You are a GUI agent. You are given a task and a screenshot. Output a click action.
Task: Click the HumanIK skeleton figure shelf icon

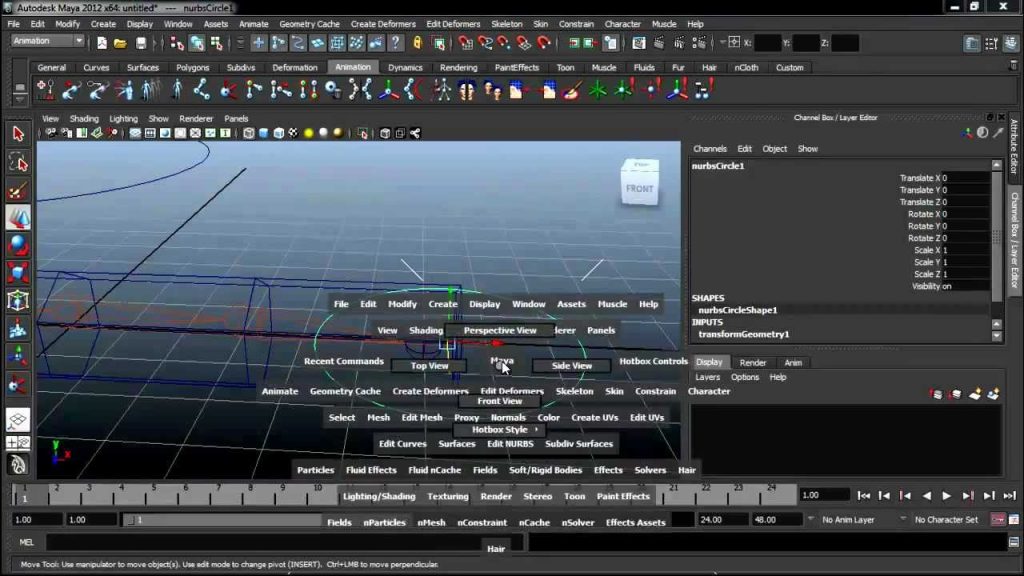pyautogui.click(x=441, y=90)
